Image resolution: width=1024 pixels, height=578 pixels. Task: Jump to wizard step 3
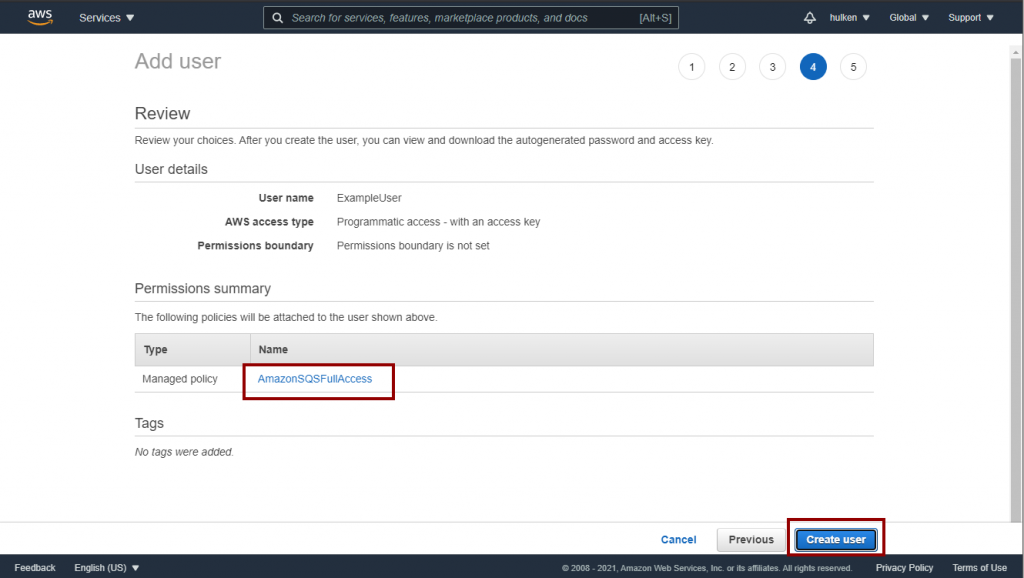tap(772, 67)
